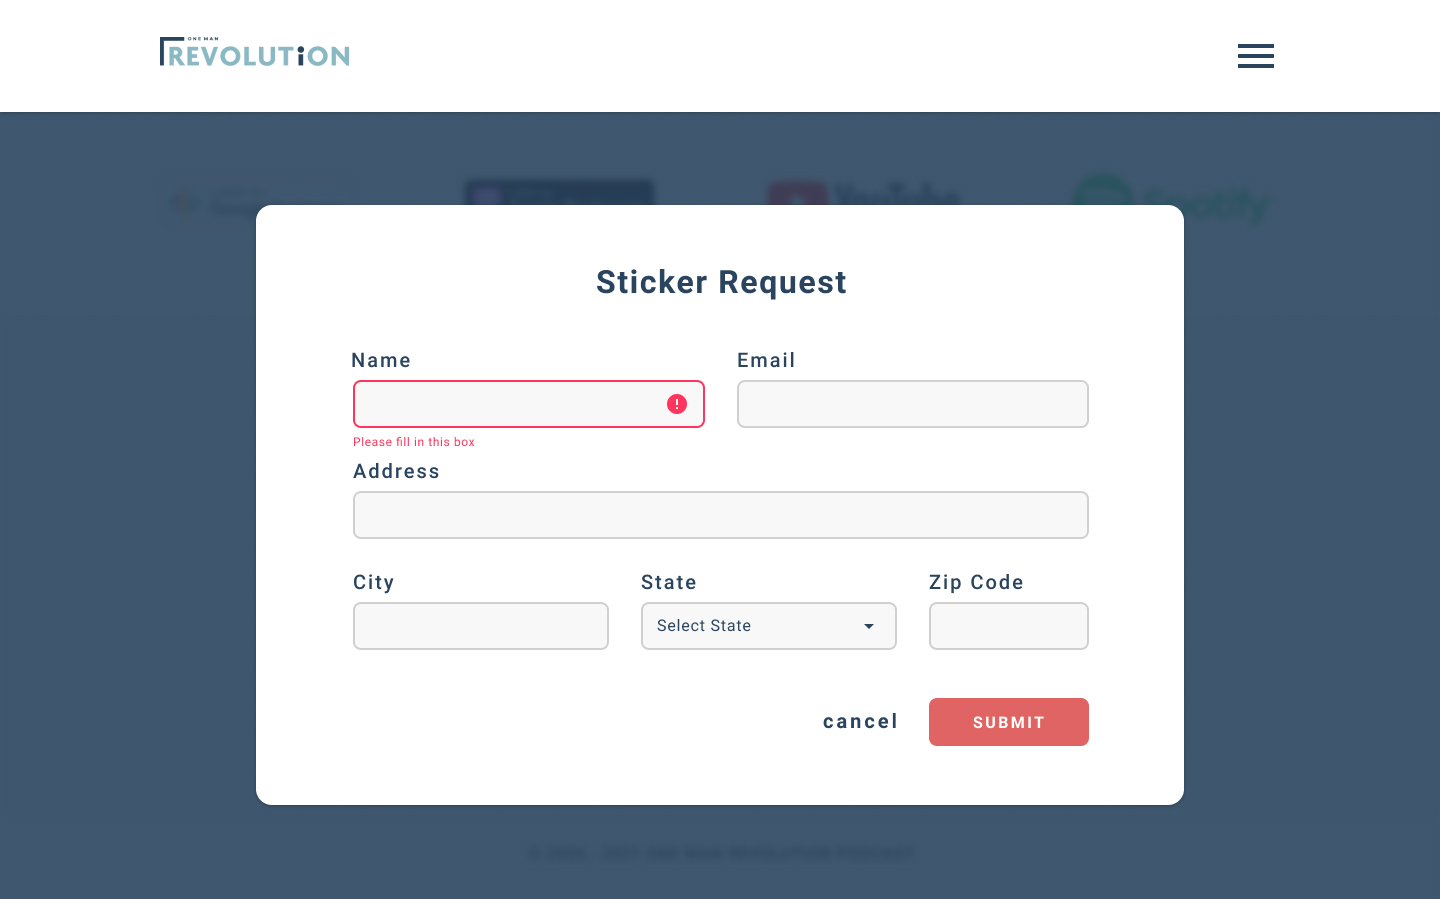Viewport: 1440px width, 899px height.
Task: Click the blurred Apple Podcasts badge
Action: coord(559,192)
